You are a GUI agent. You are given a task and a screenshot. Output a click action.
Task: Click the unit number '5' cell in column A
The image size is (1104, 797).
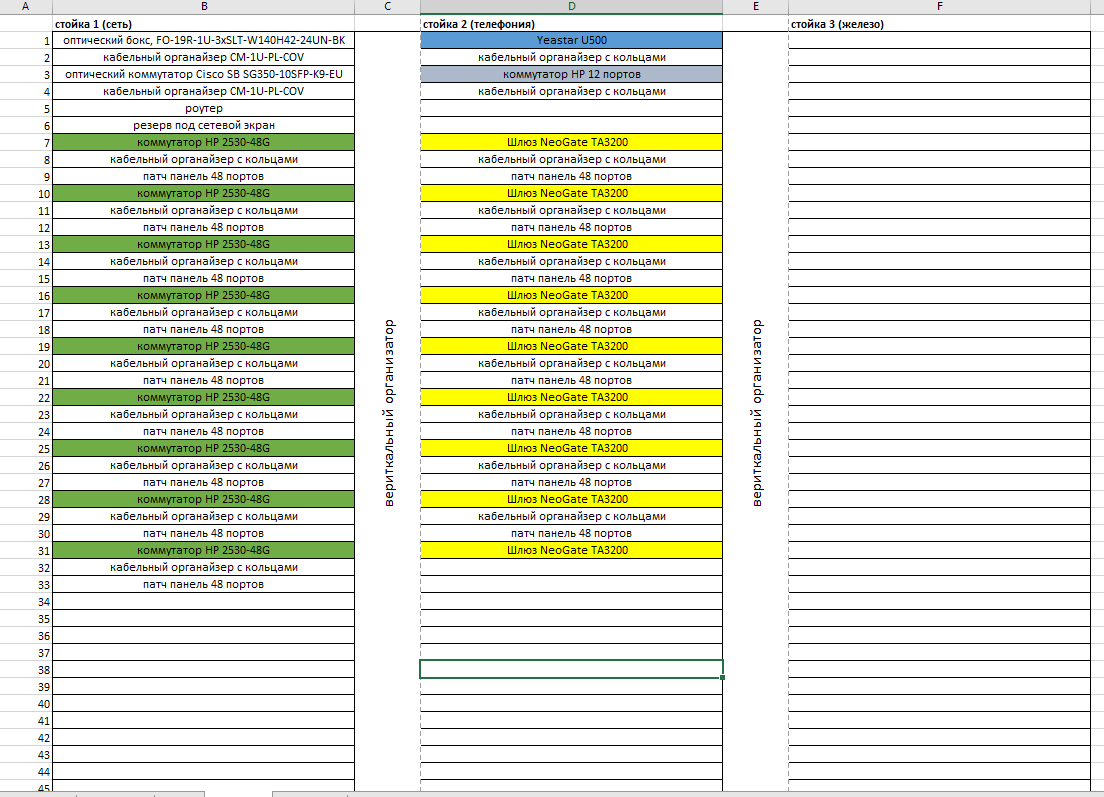(x=26, y=108)
